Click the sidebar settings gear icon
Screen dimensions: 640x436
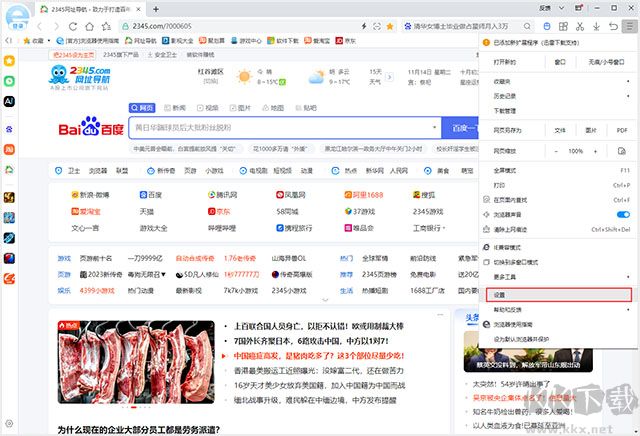tap(9, 425)
